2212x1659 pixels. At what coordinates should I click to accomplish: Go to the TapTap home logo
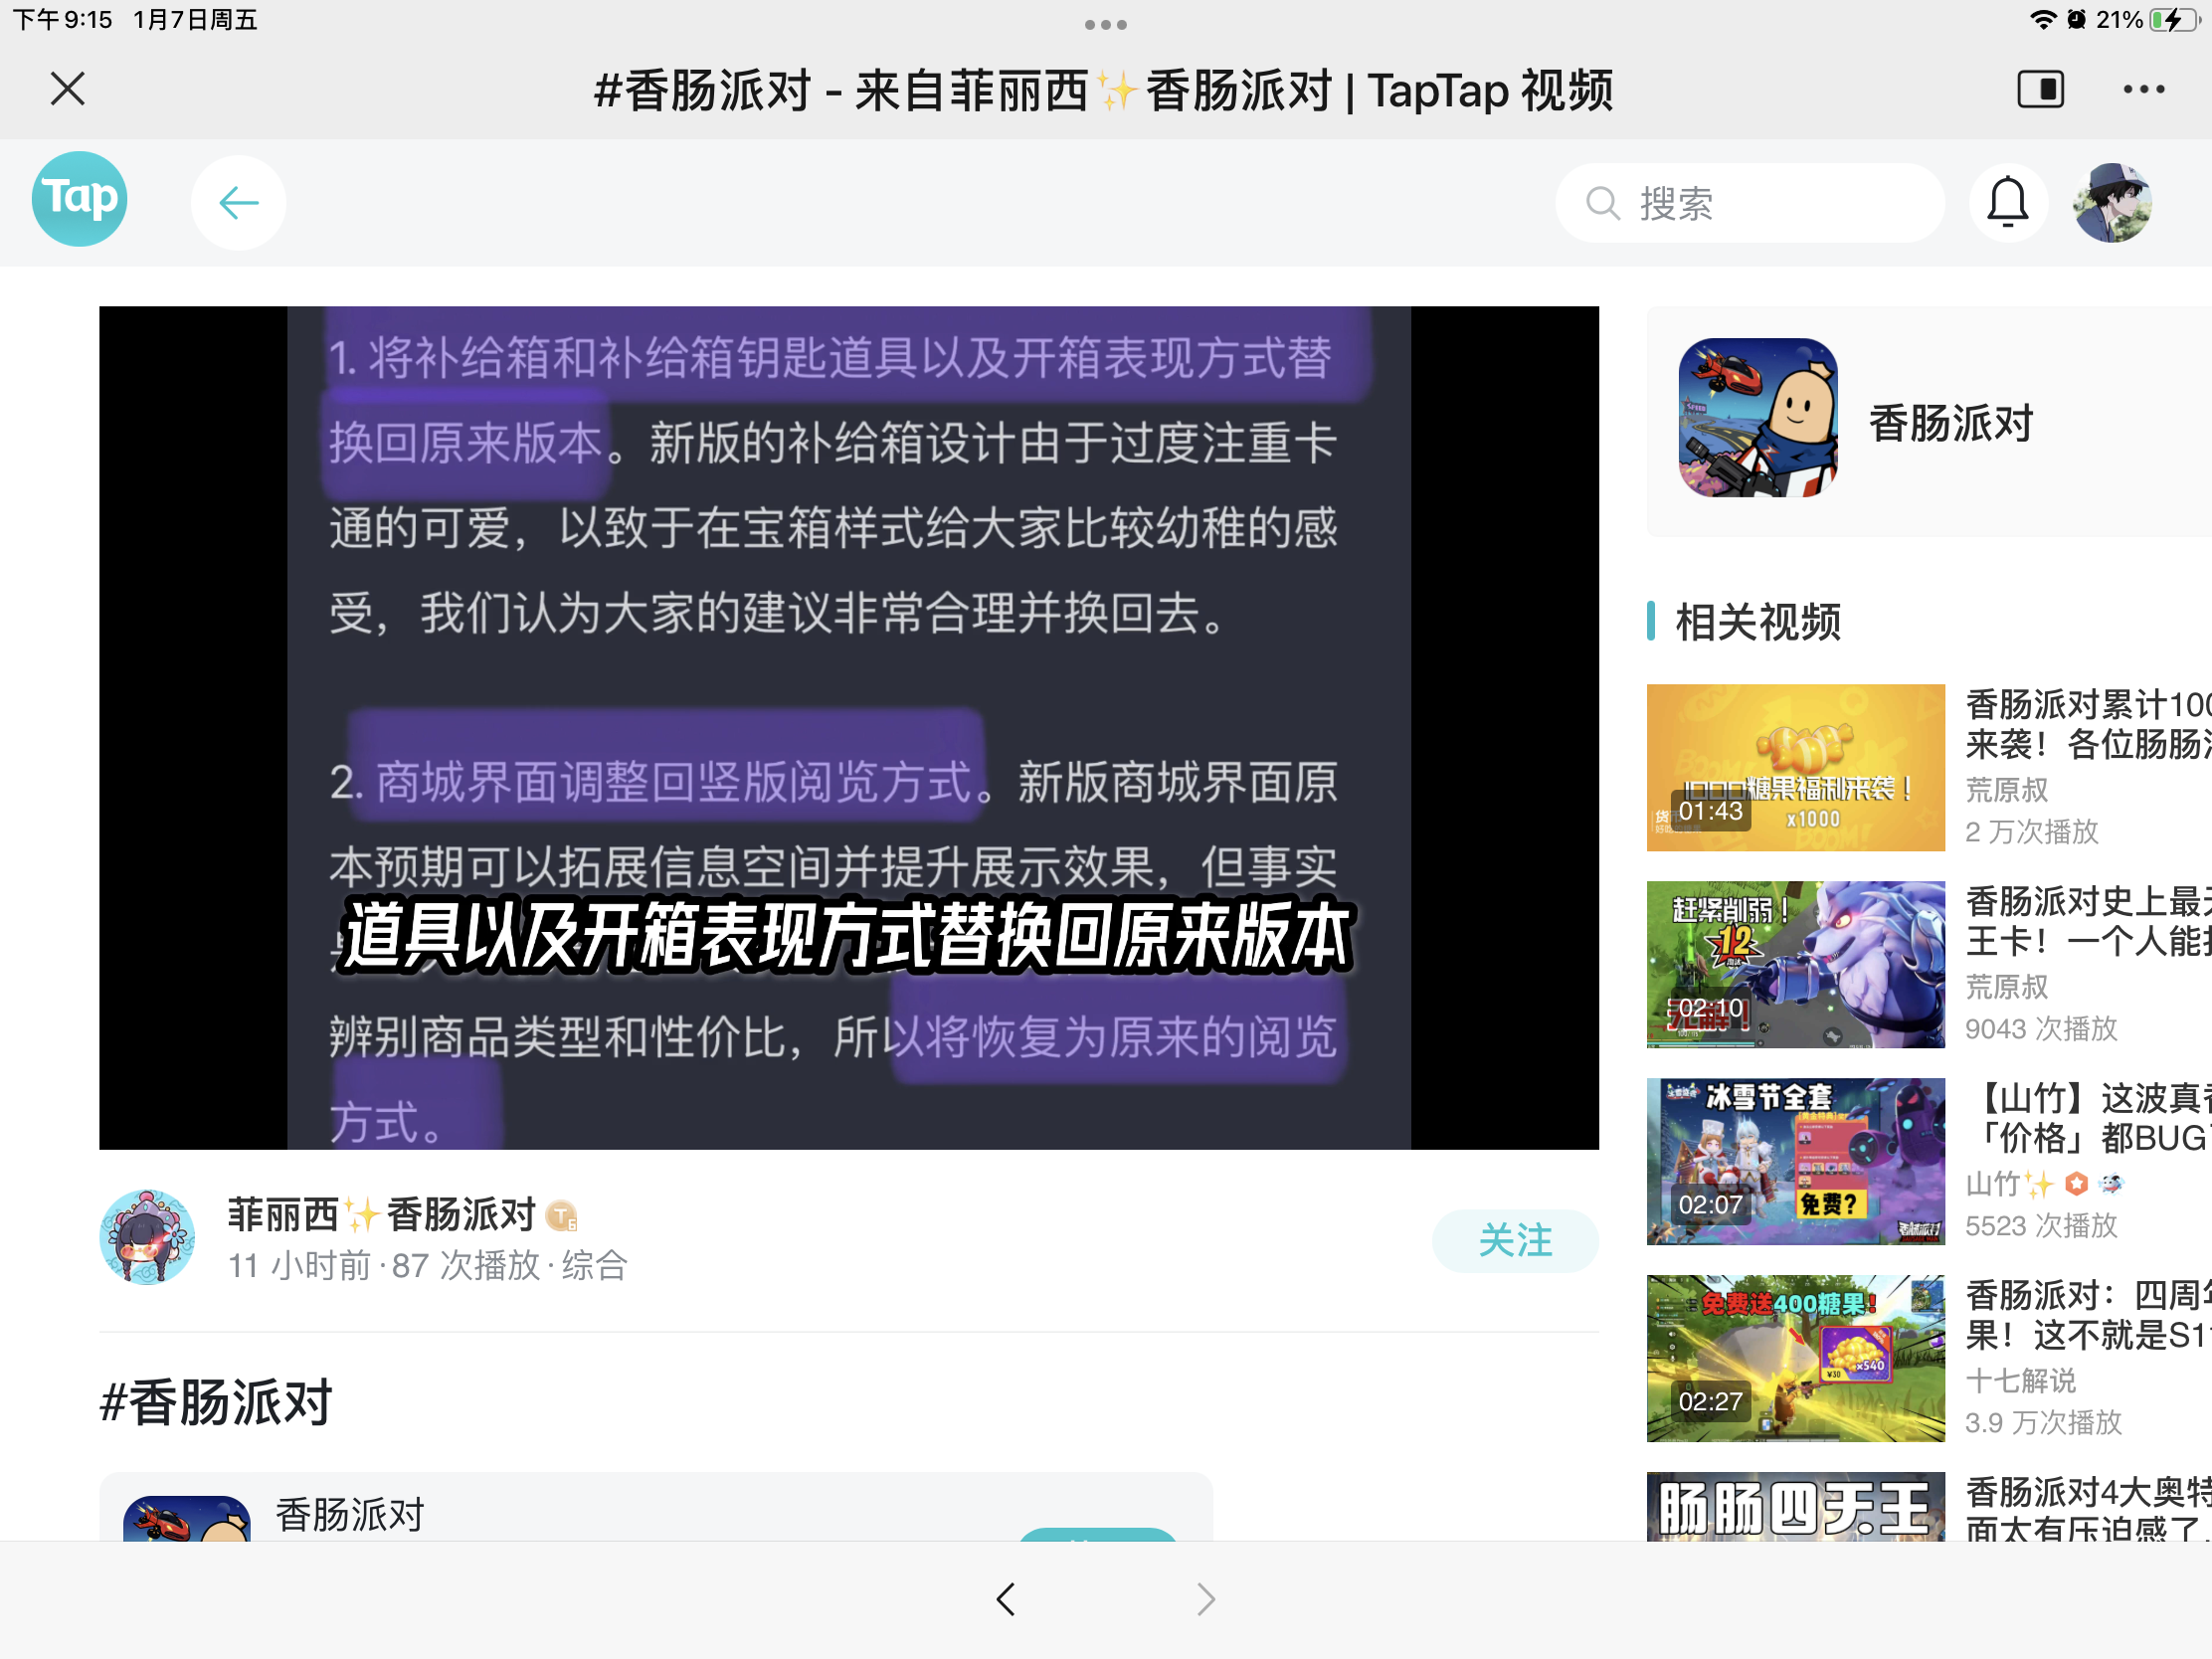(x=79, y=199)
